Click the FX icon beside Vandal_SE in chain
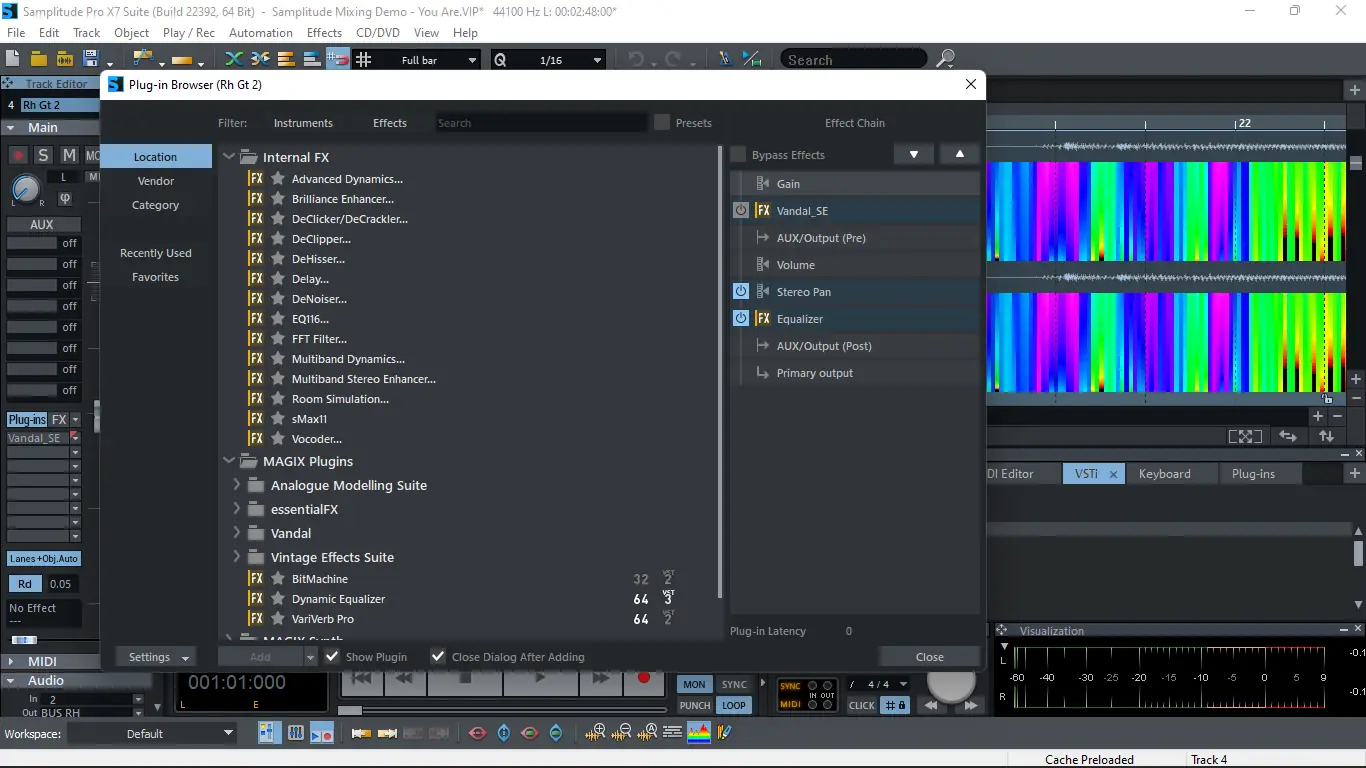The width and height of the screenshot is (1366, 768). tap(763, 211)
